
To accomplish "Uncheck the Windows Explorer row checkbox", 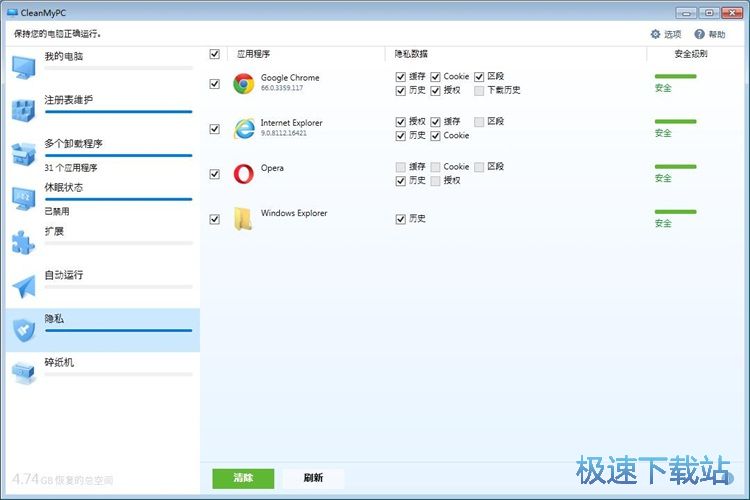I will (x=215, y=219).
